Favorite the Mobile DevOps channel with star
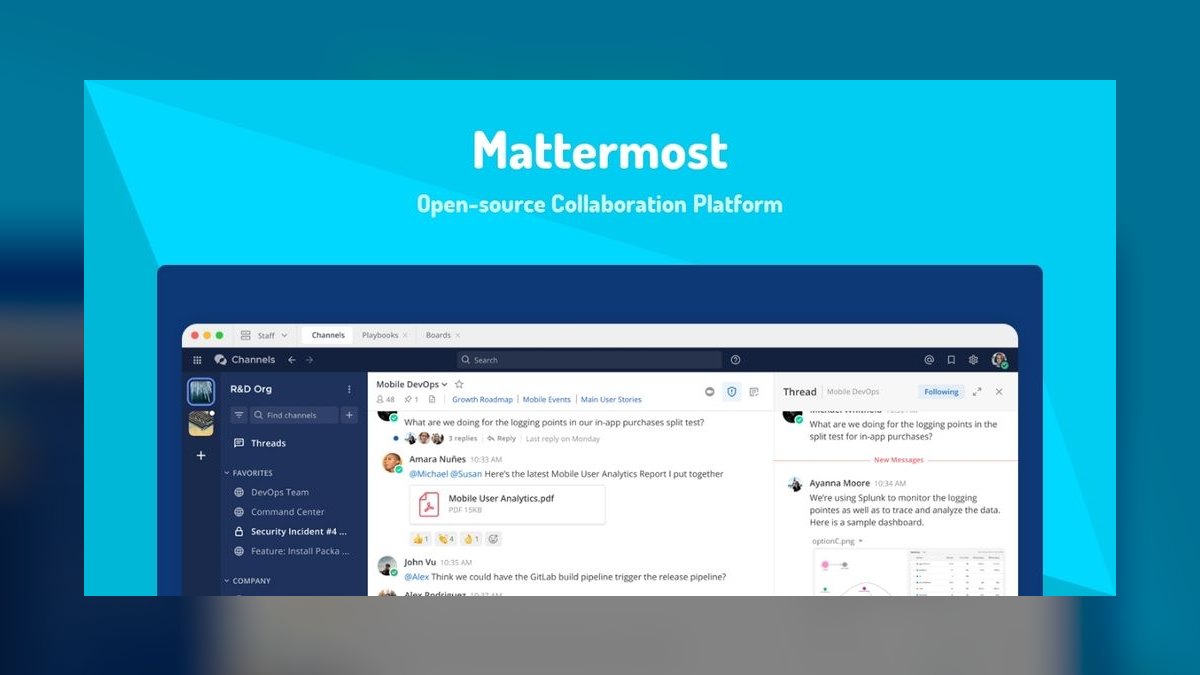This screenshot has height=675, width=1200. click(x=459, y=384)
